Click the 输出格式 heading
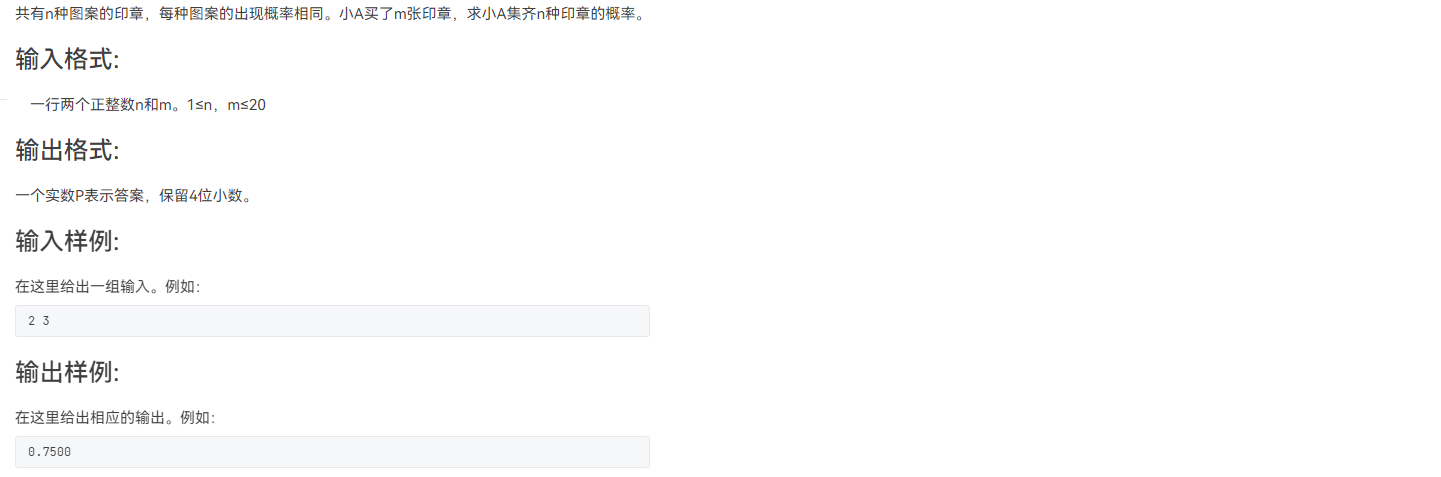Viewport: 1441px width, 477px height. (x=67, y=151)
